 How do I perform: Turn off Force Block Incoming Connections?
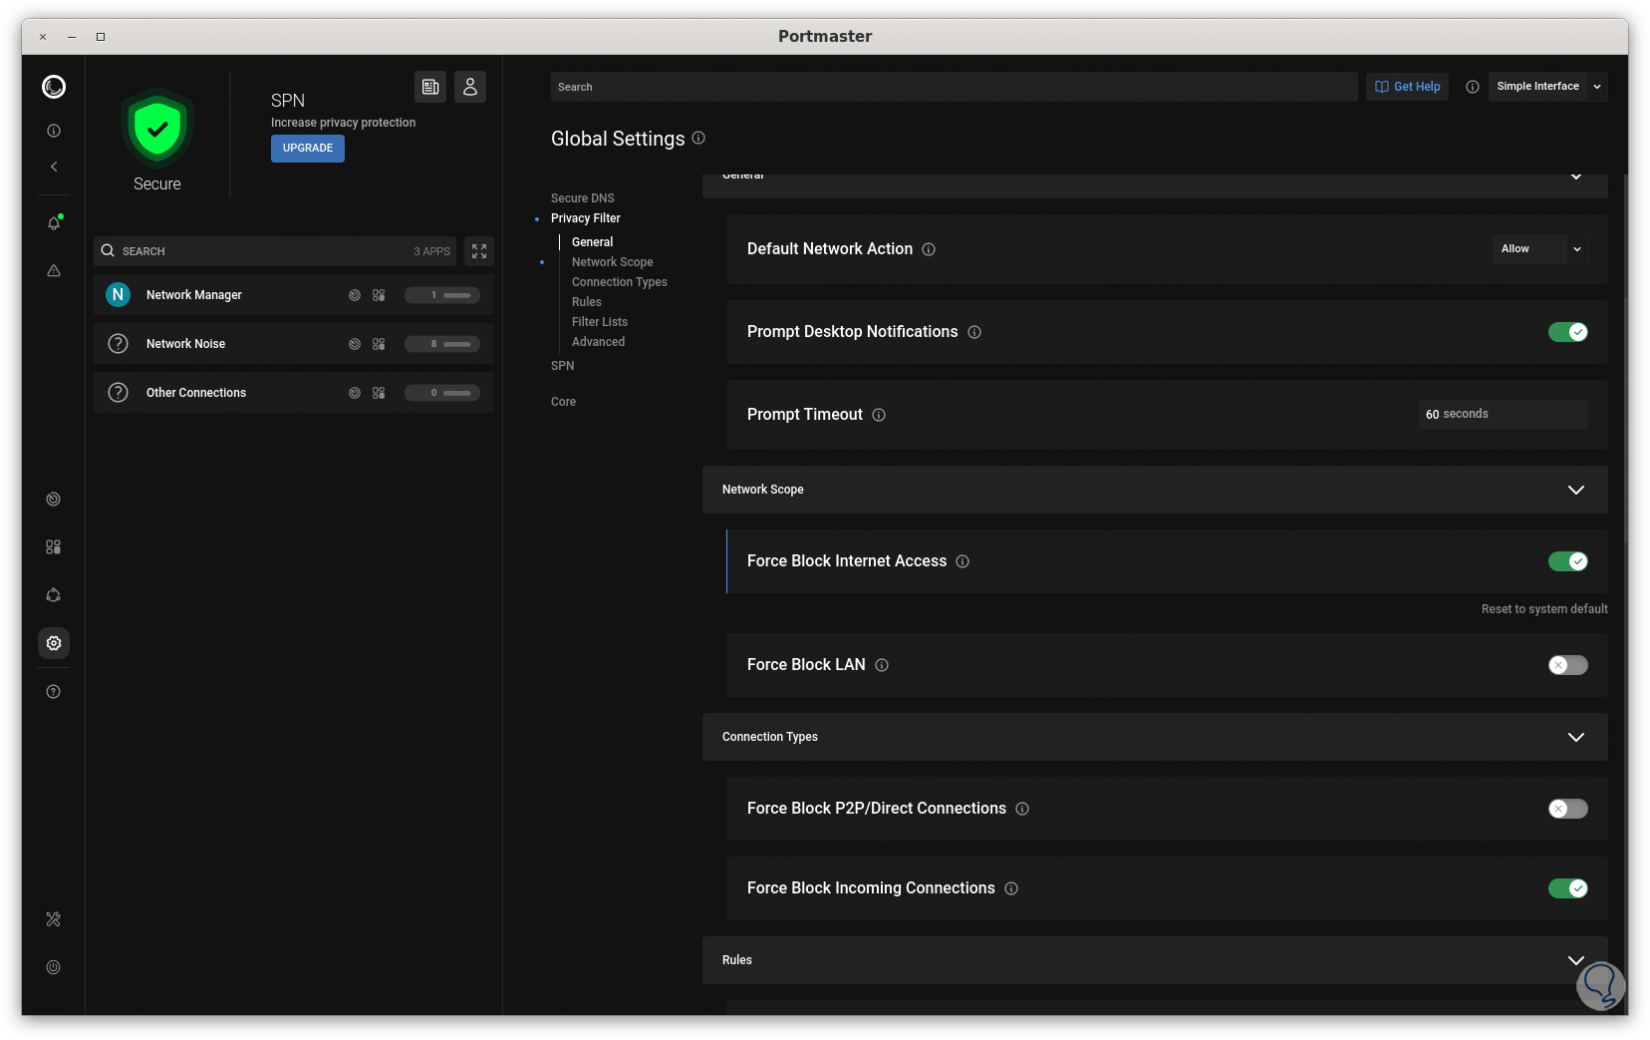(x=1568, y=889)
